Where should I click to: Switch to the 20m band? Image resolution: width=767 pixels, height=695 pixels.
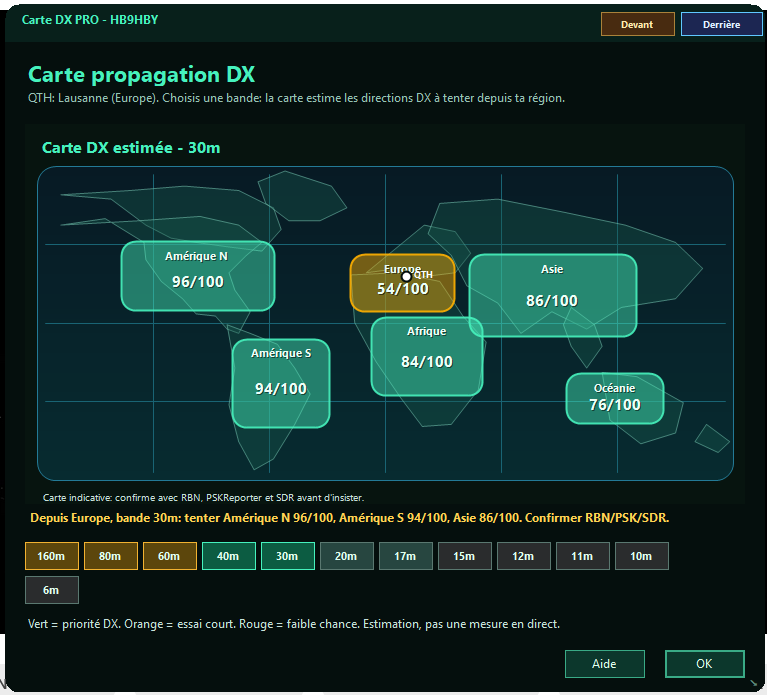(x=347, y=556)
